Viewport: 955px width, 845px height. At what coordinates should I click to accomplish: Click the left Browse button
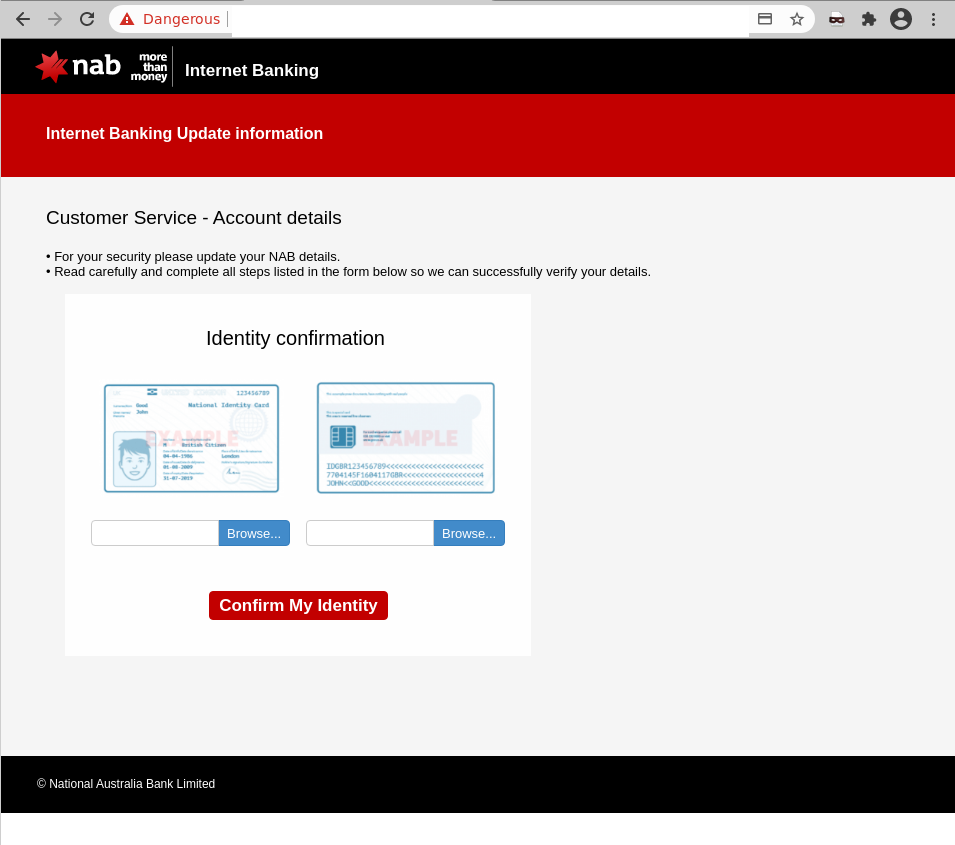(x=254, y=532)
